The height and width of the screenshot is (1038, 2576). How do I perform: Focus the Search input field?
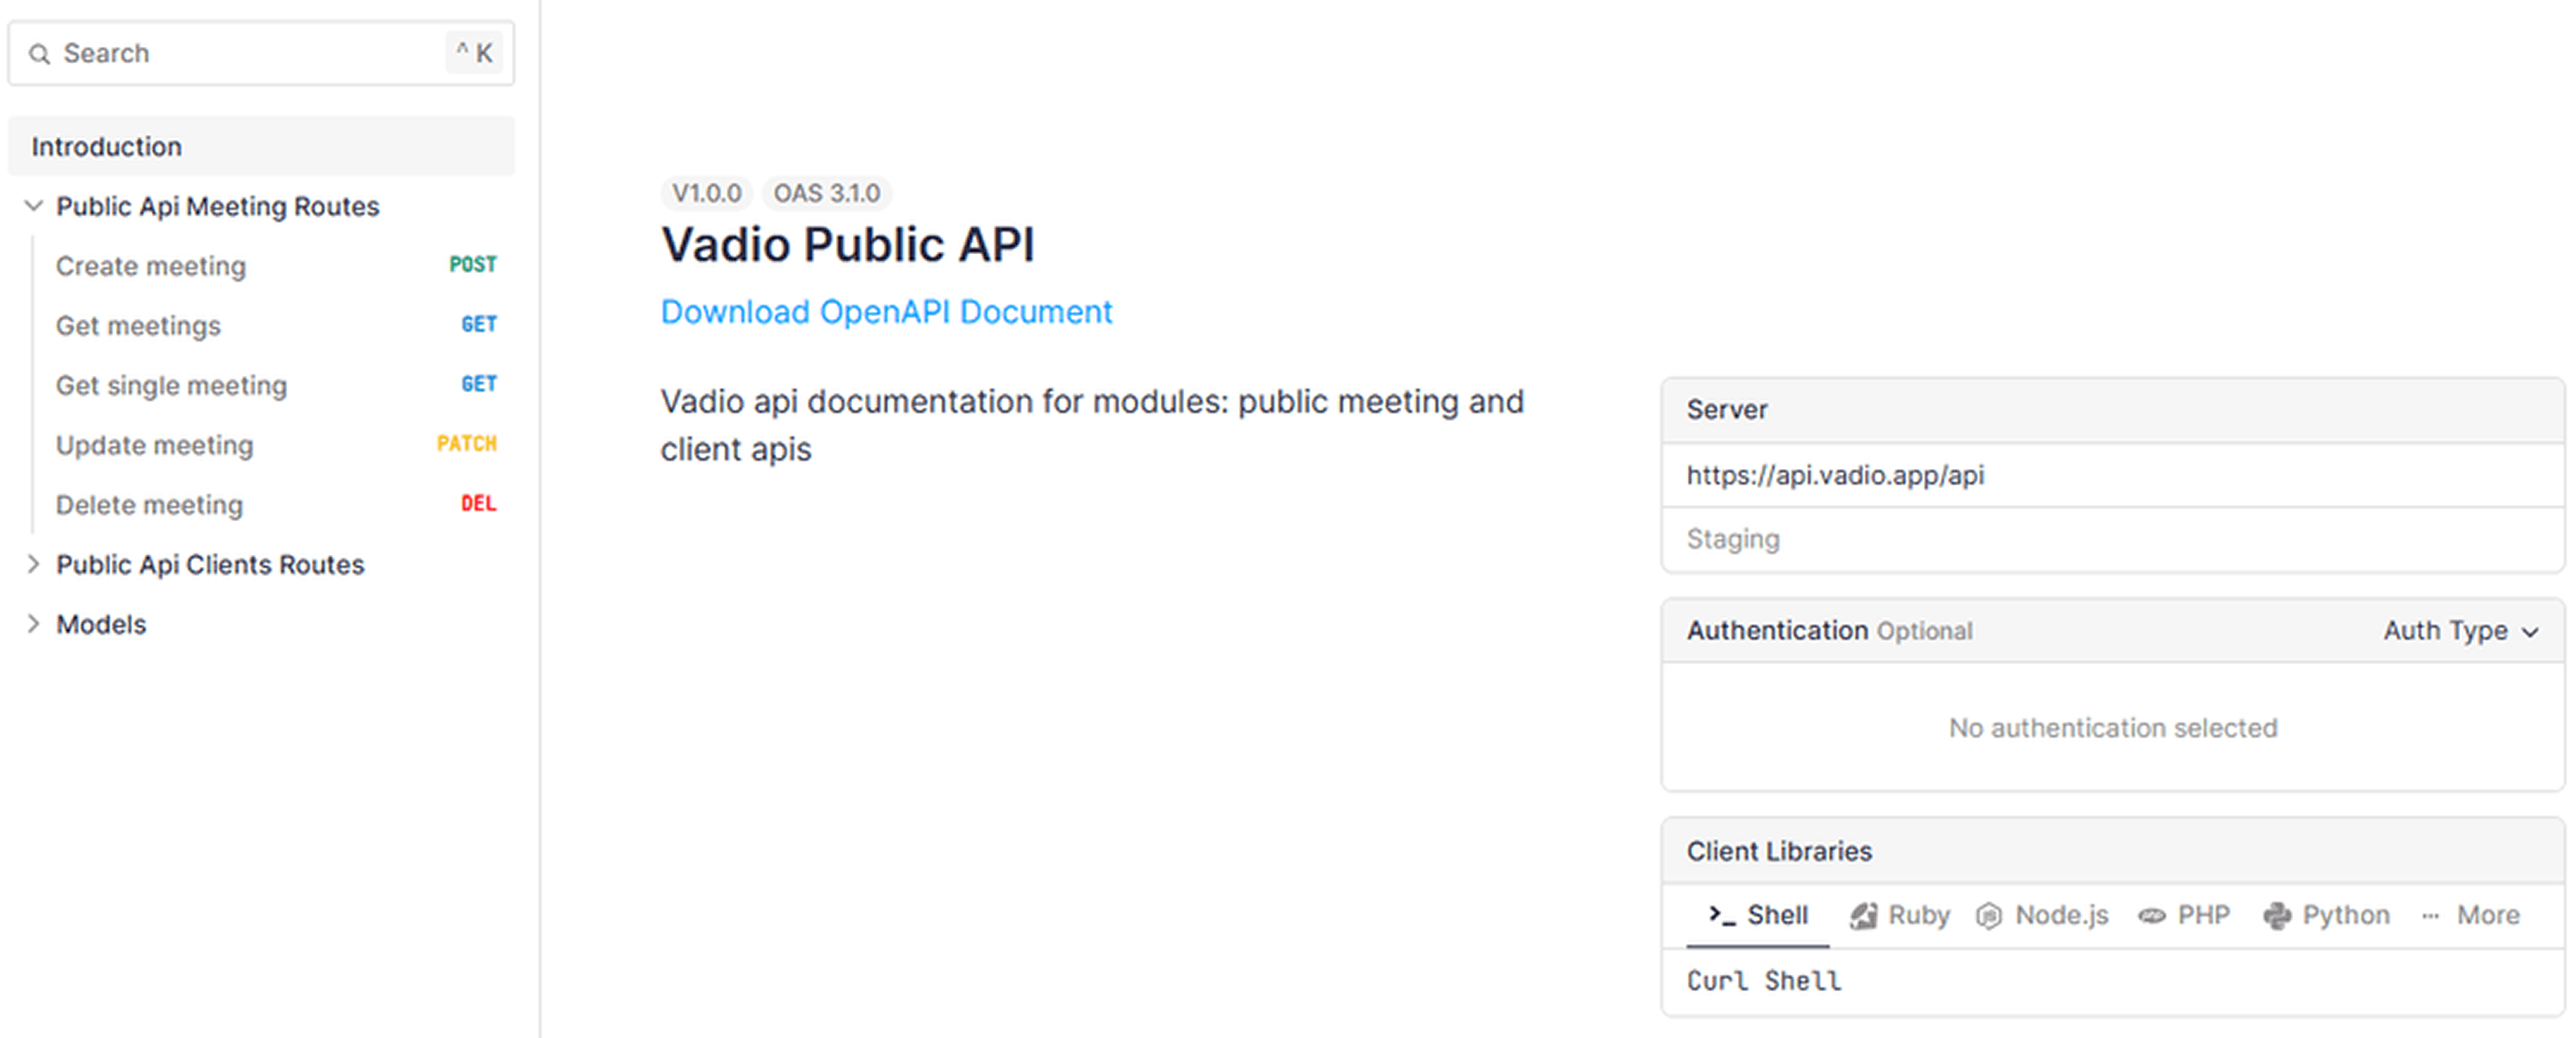click(240, 54)
